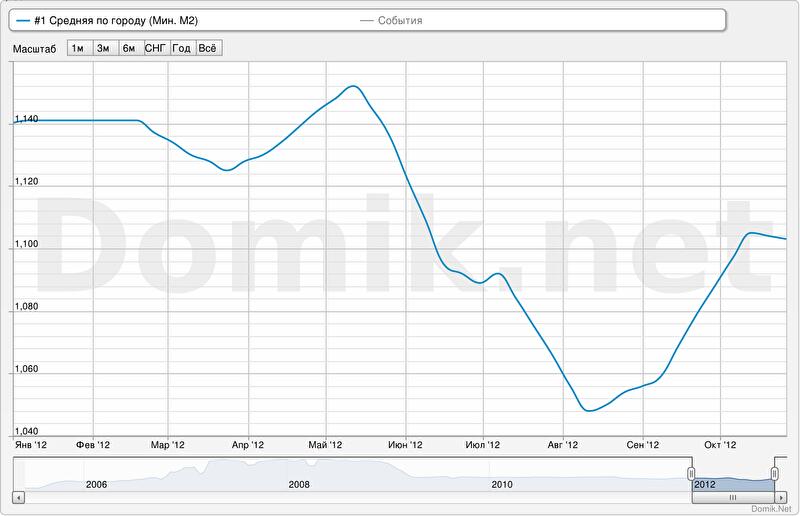Grab the right navigator range handle
The width and height of the screenshot is (800, 516).
(775, 473)
